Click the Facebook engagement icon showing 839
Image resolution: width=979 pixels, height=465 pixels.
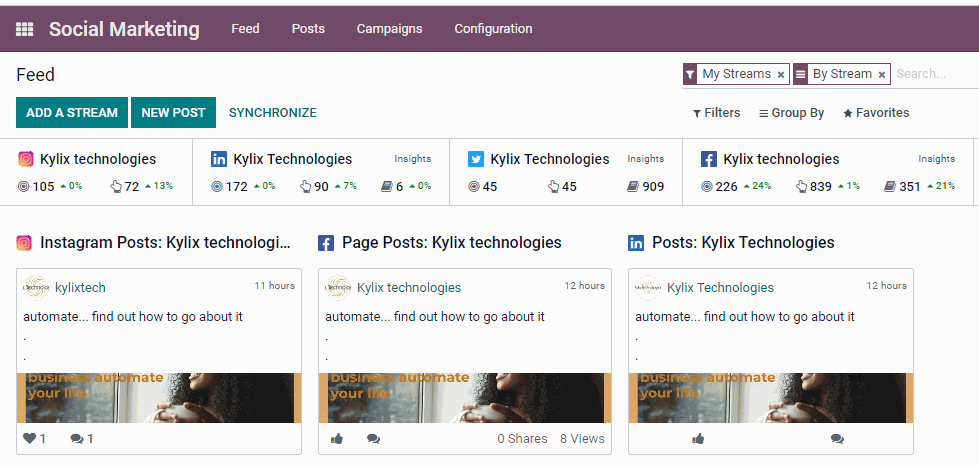[802, 186]
